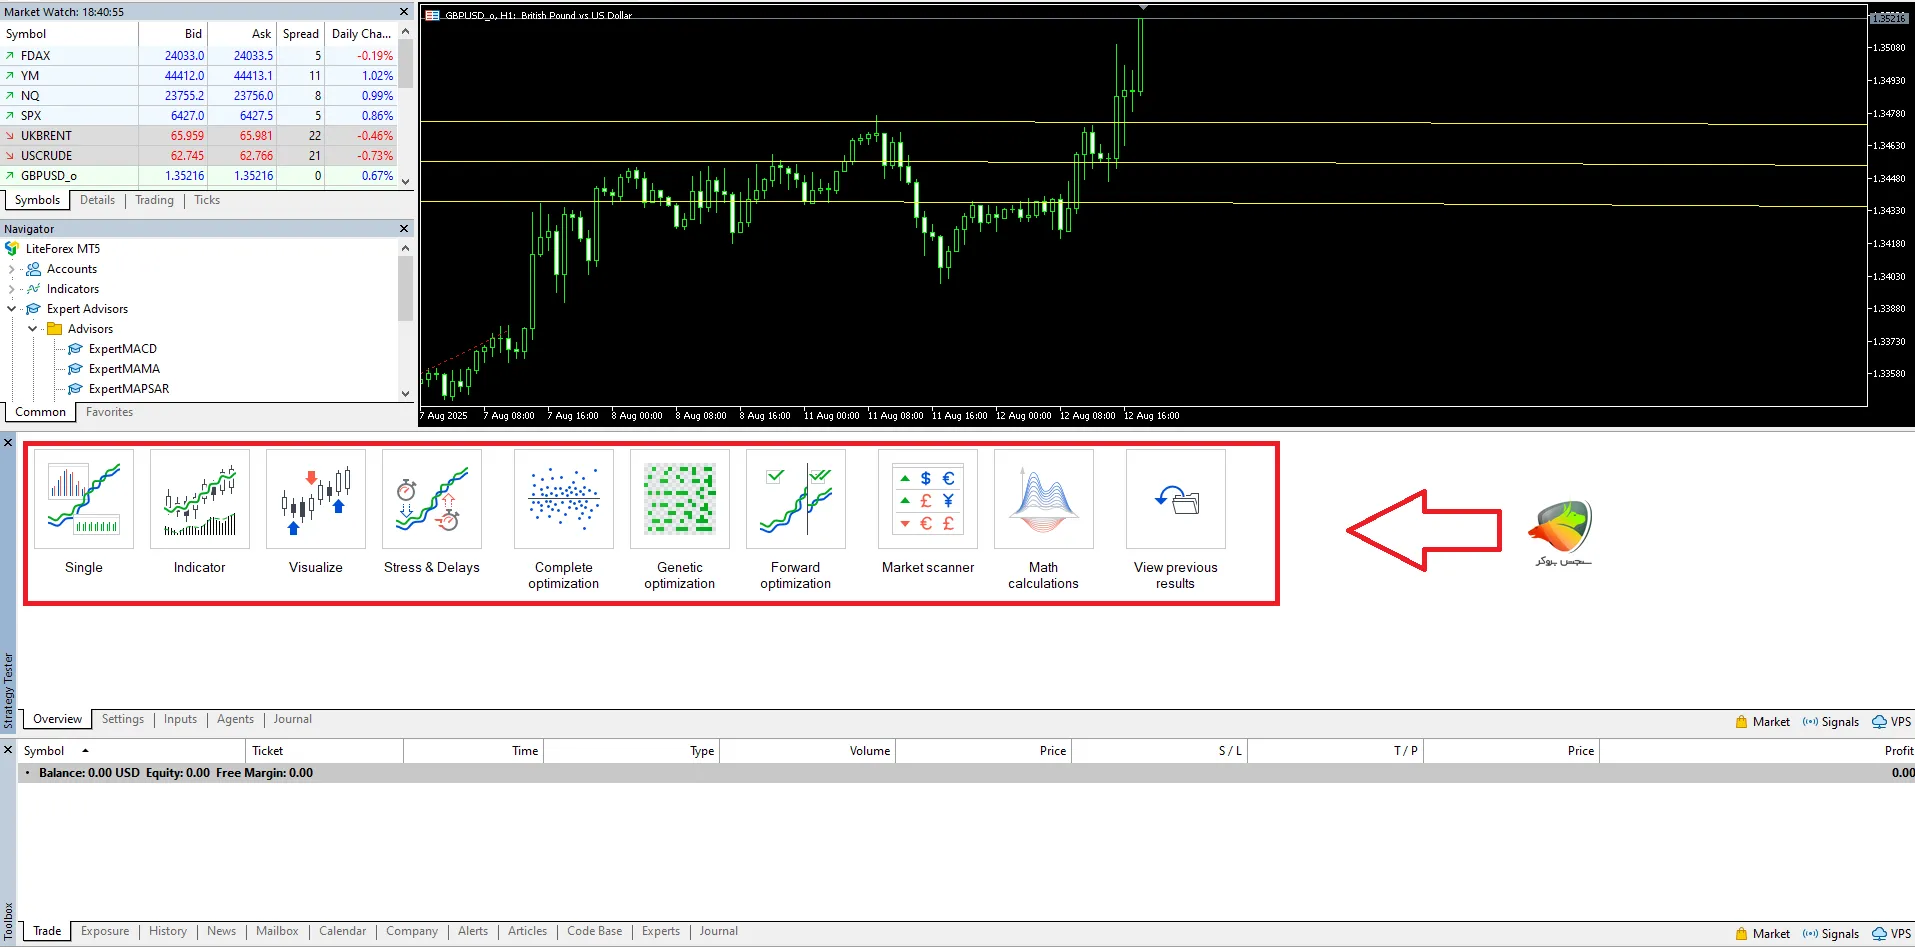Click the LiteForex MT5 root icon
The image size is (1915, 948).
(12, 249)
